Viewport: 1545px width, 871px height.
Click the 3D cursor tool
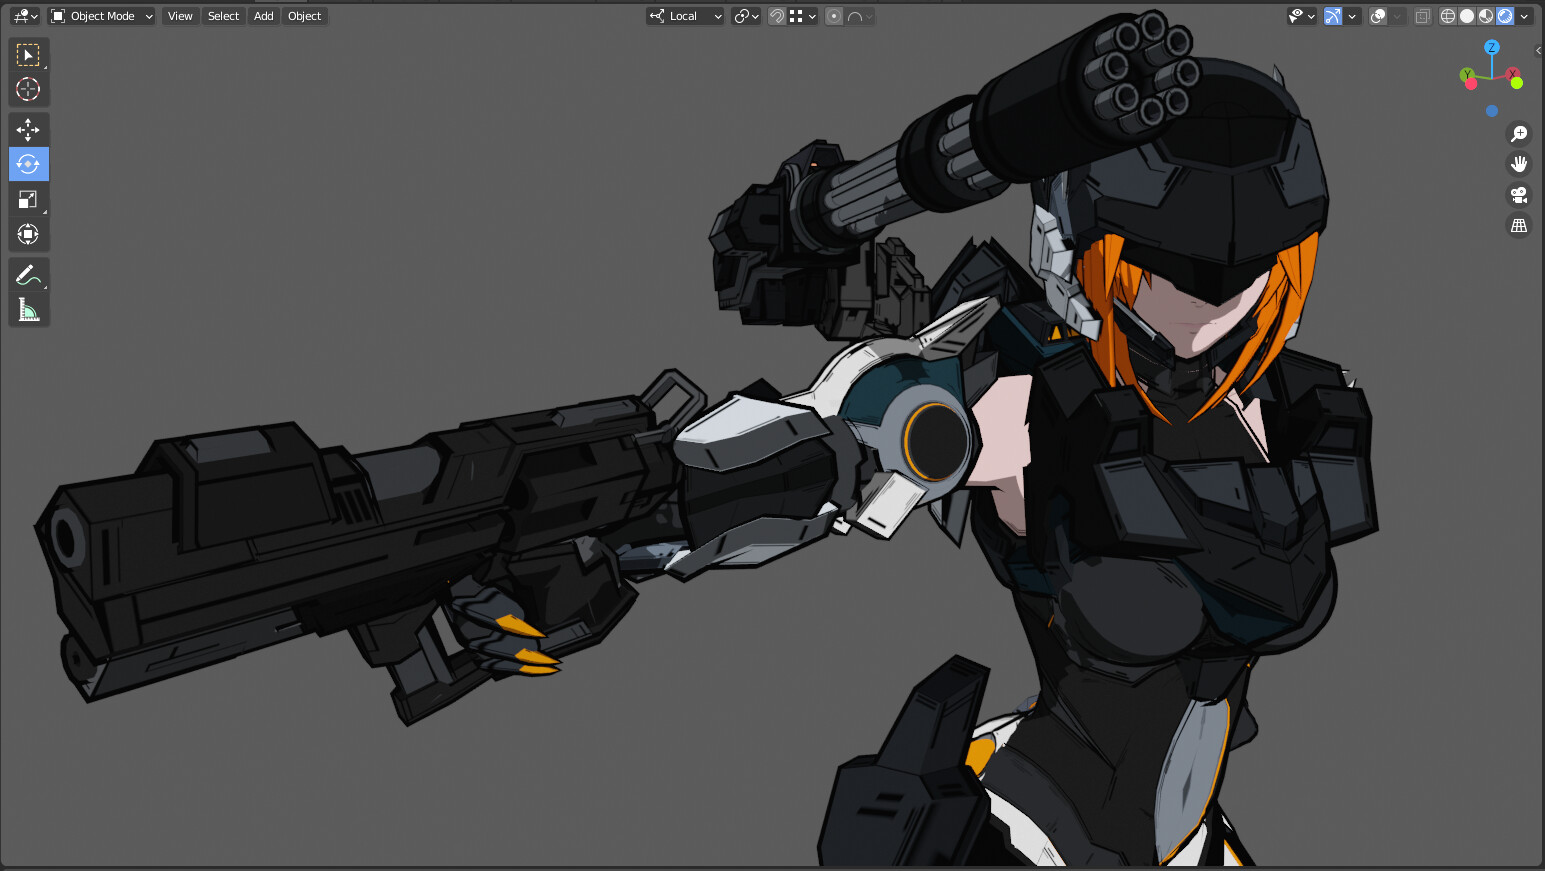28,89
